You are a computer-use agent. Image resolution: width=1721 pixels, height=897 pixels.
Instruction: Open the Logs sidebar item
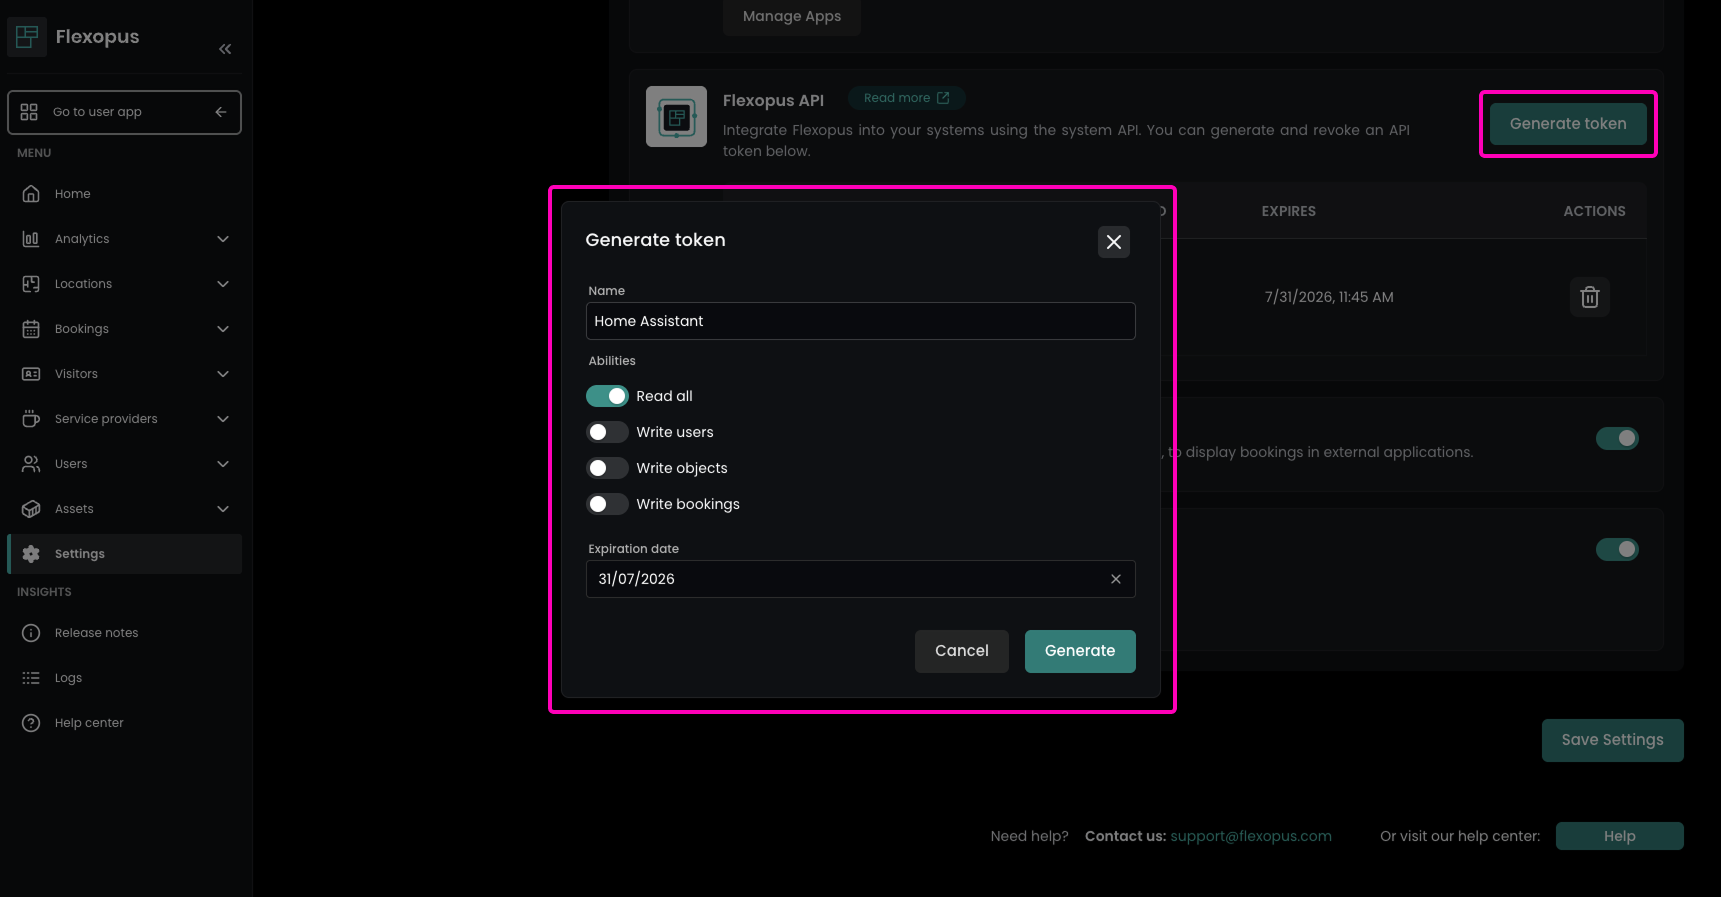pos(68,678)
